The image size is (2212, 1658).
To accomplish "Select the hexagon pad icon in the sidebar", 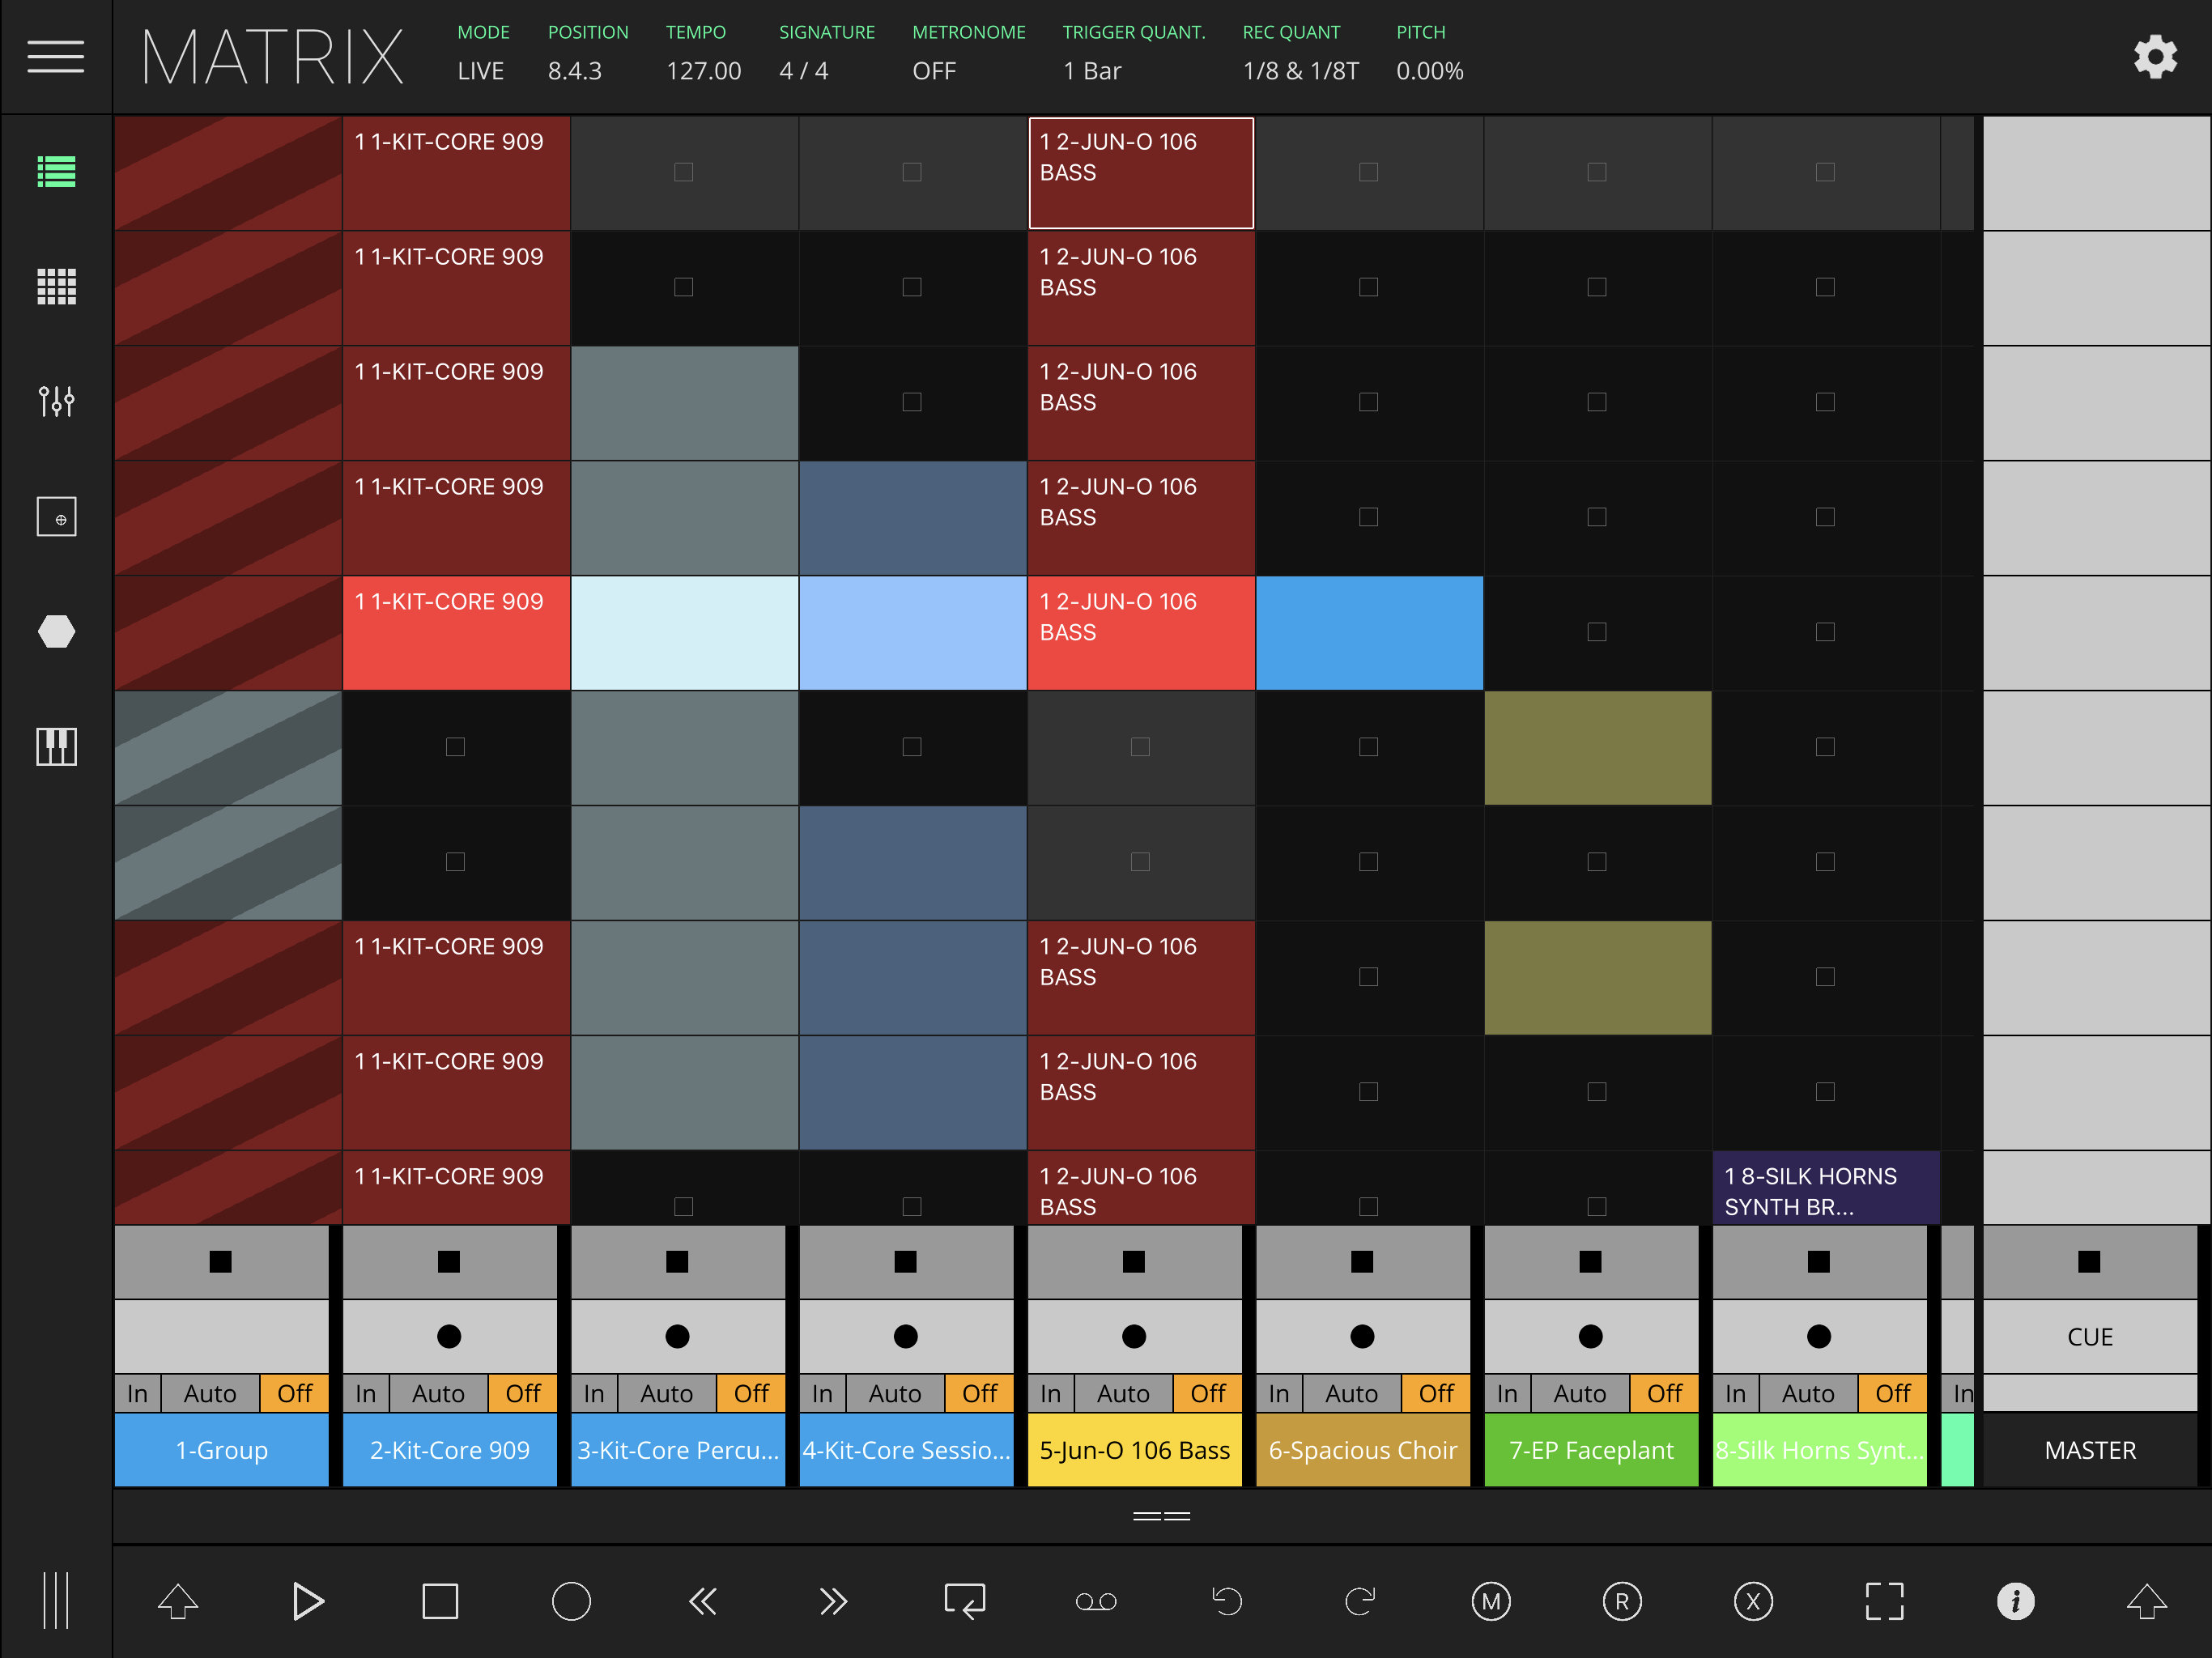I will (x=56, y=631).
